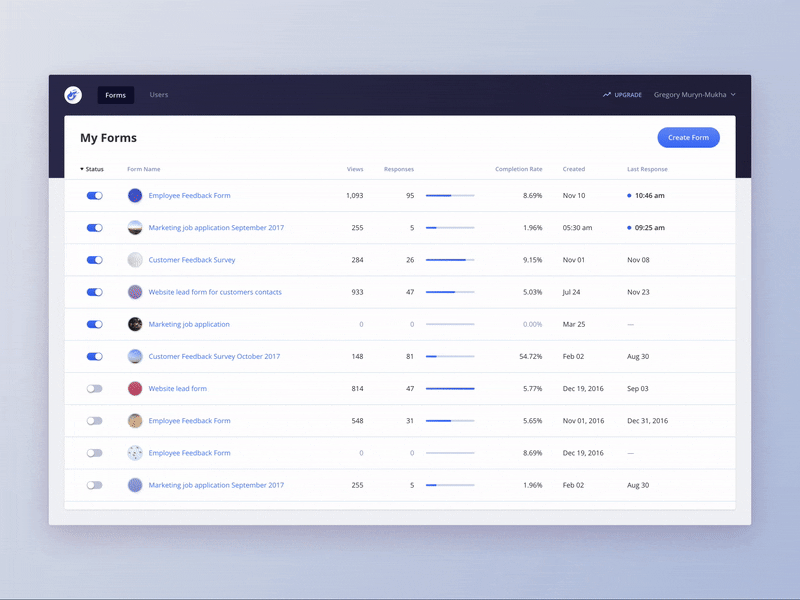Switch to the Forms tab
Viewport: 800px width, 600px height.
tap(116, 95)
